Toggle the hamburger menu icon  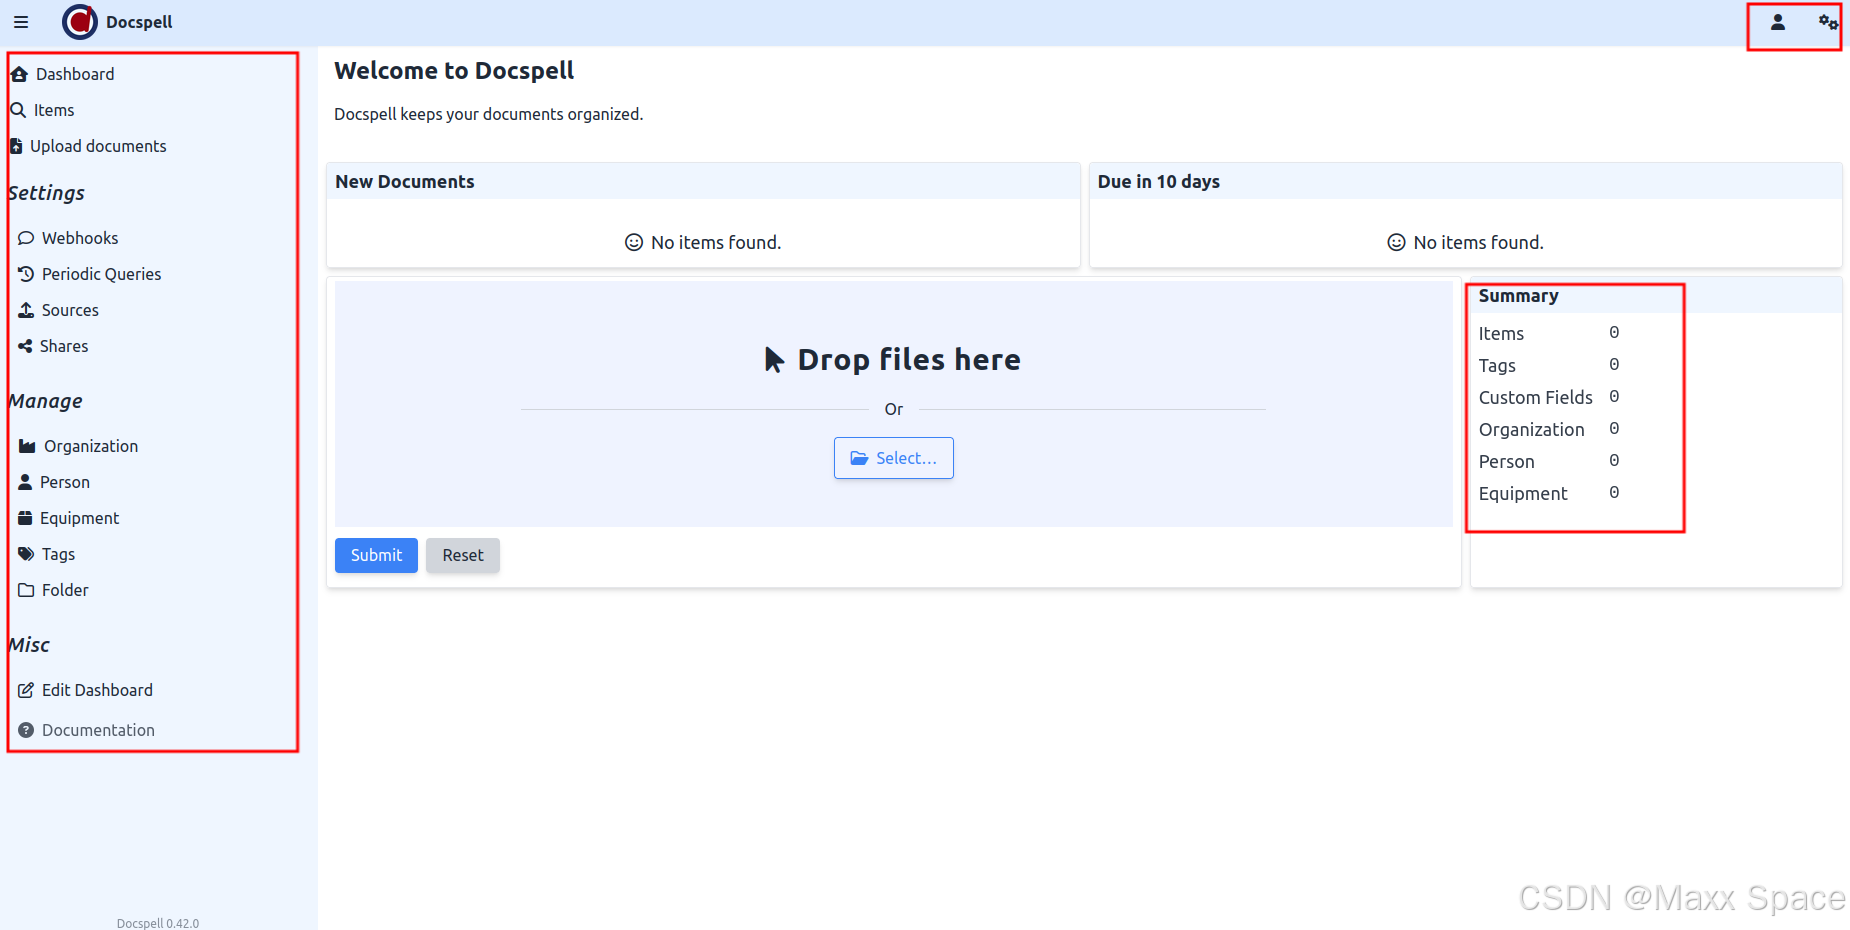click(x=21, y=22)
